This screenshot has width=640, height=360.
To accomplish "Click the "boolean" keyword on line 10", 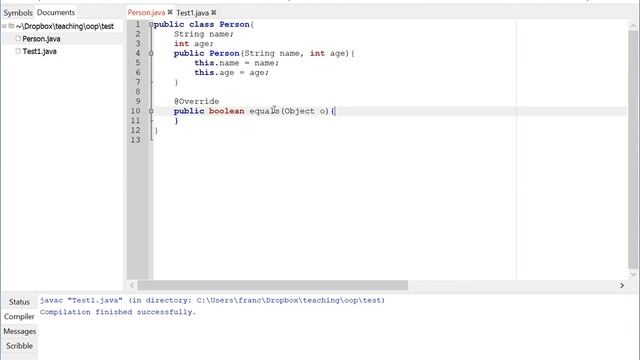I will pyautogui.click(x=227, y=111).
